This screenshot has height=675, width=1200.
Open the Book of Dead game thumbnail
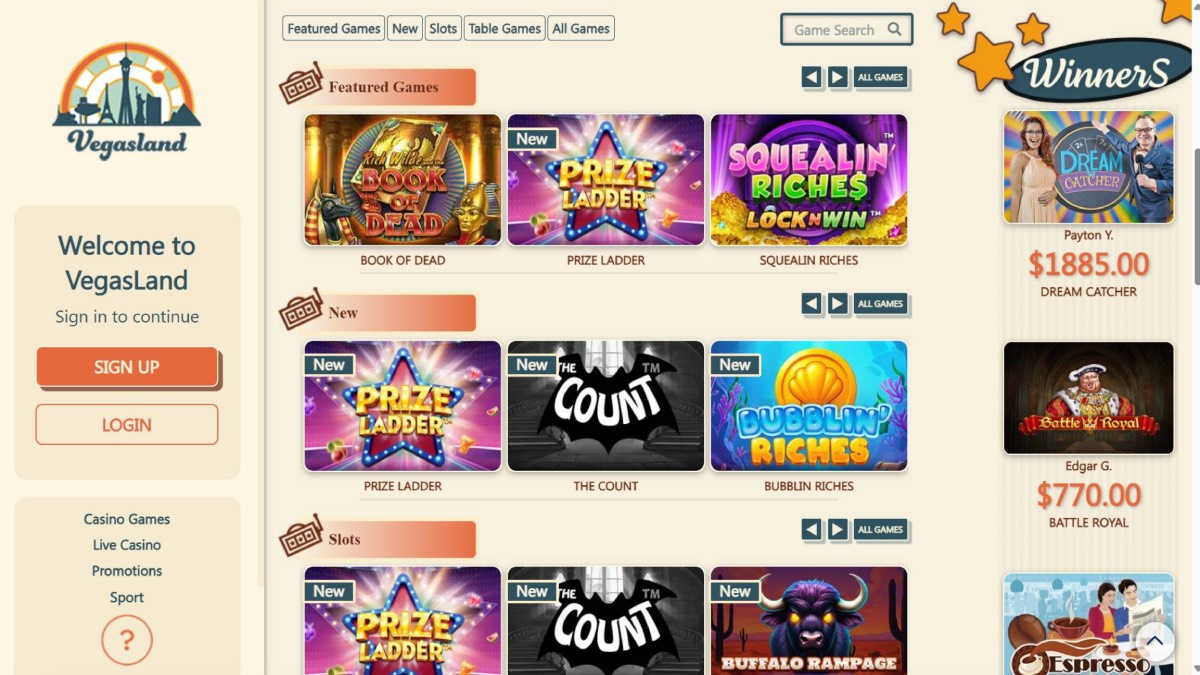click(403, 180)
